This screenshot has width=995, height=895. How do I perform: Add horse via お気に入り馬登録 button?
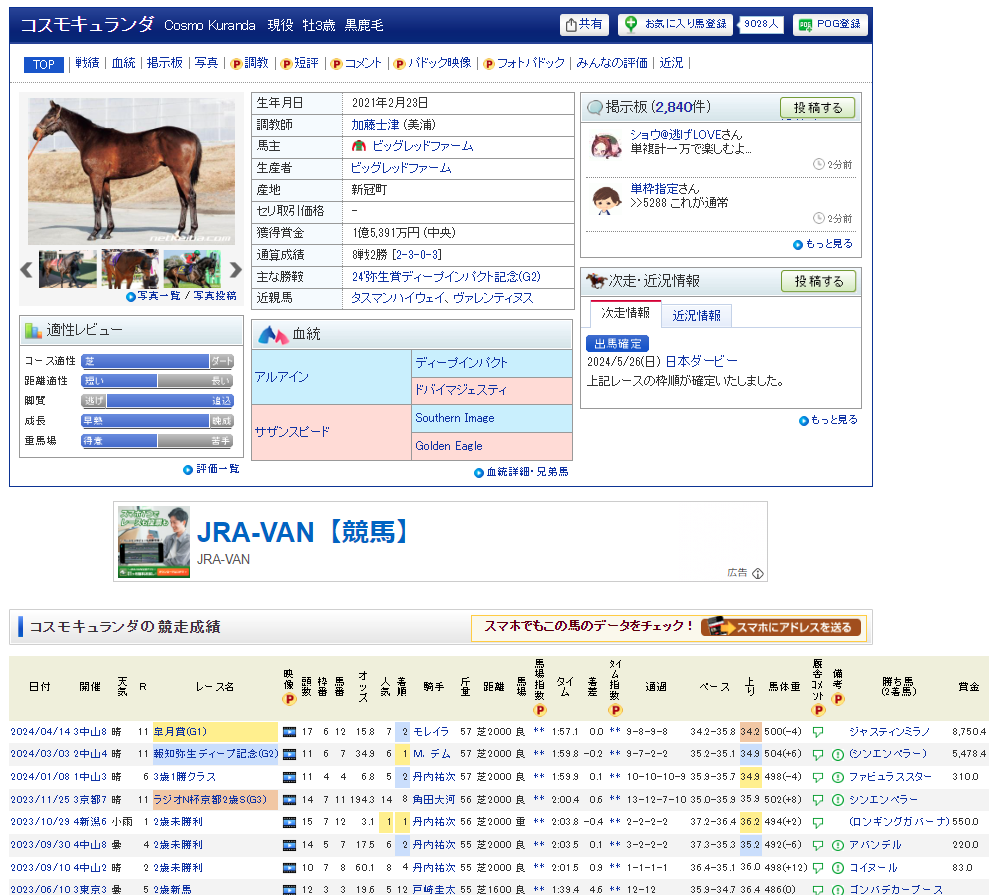[675, 24]
